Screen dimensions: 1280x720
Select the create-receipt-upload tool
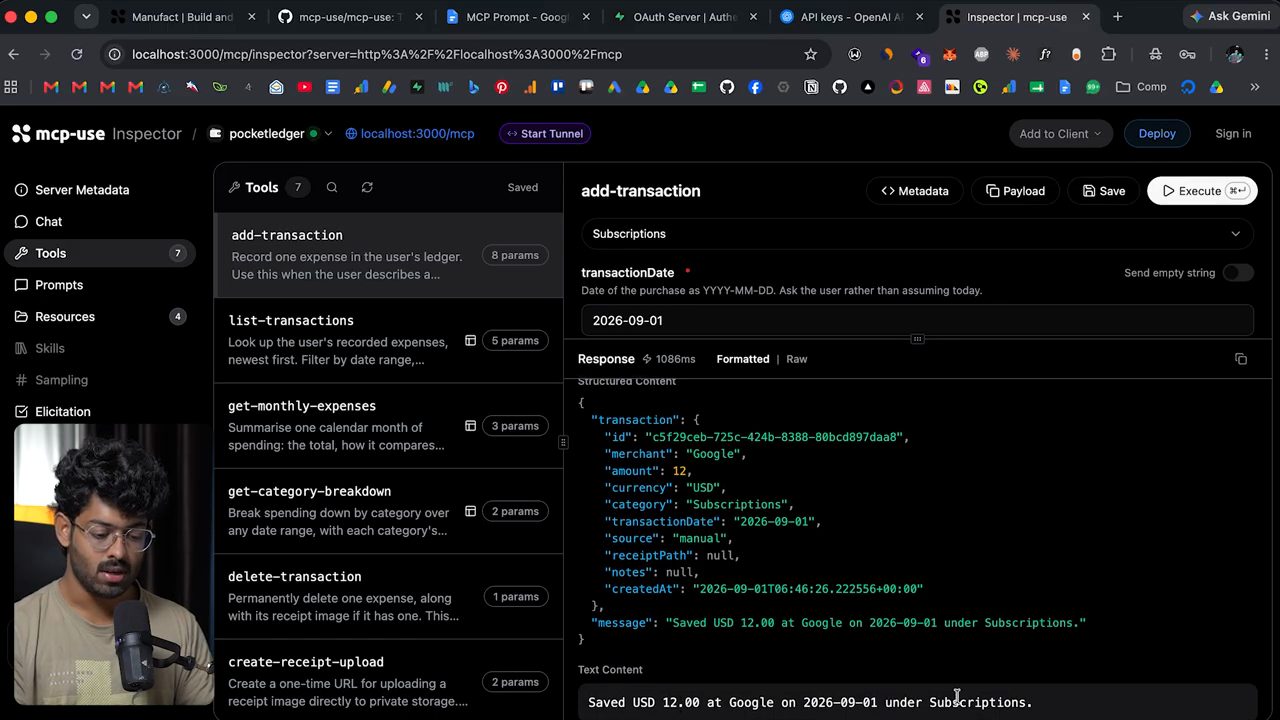tap(389, 680)
